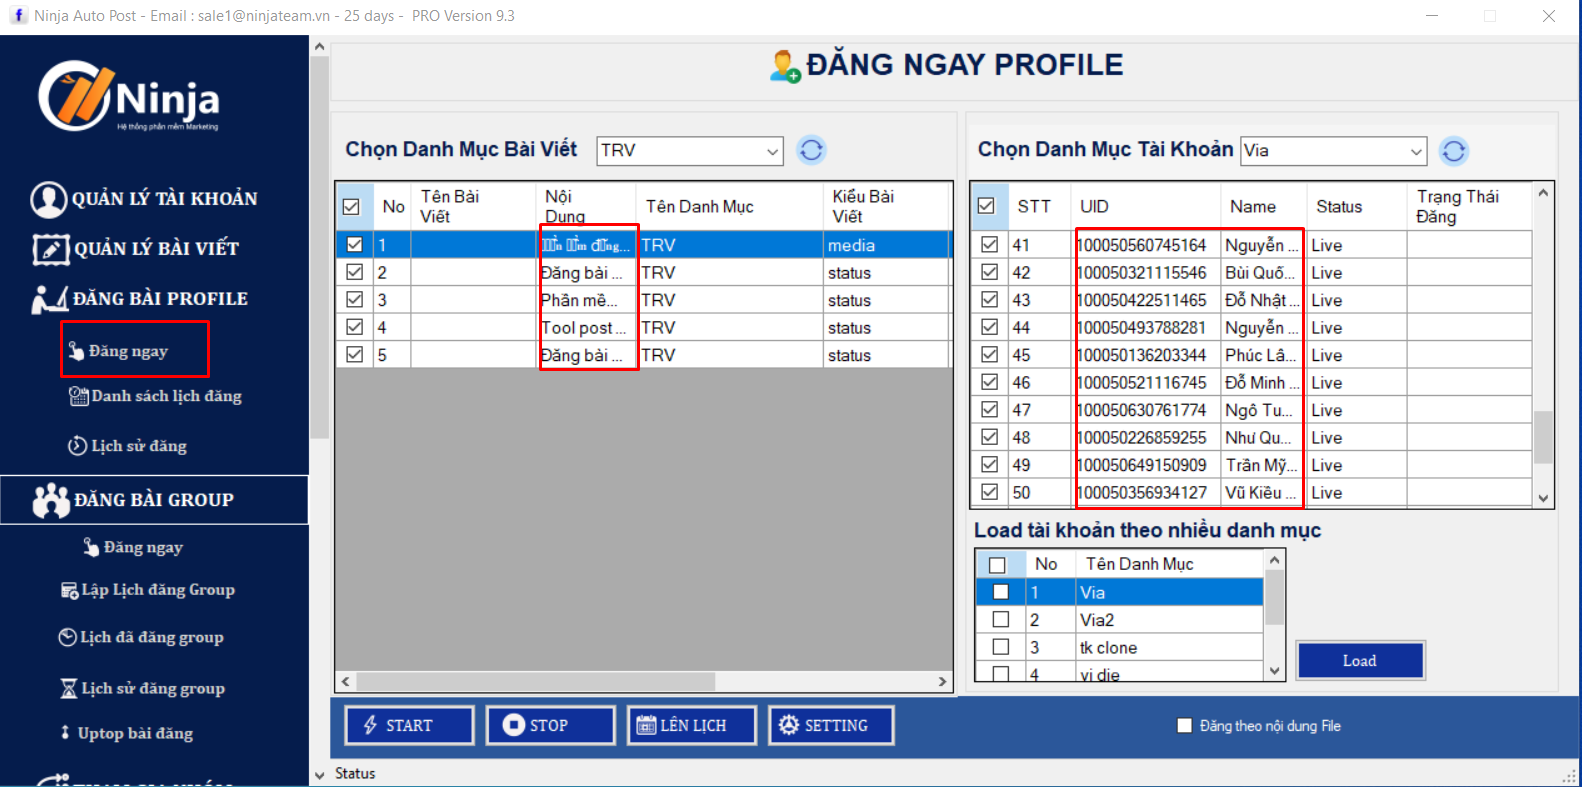Click the START button
This screenshot has width=1582, height=787.
click(409, 725)
